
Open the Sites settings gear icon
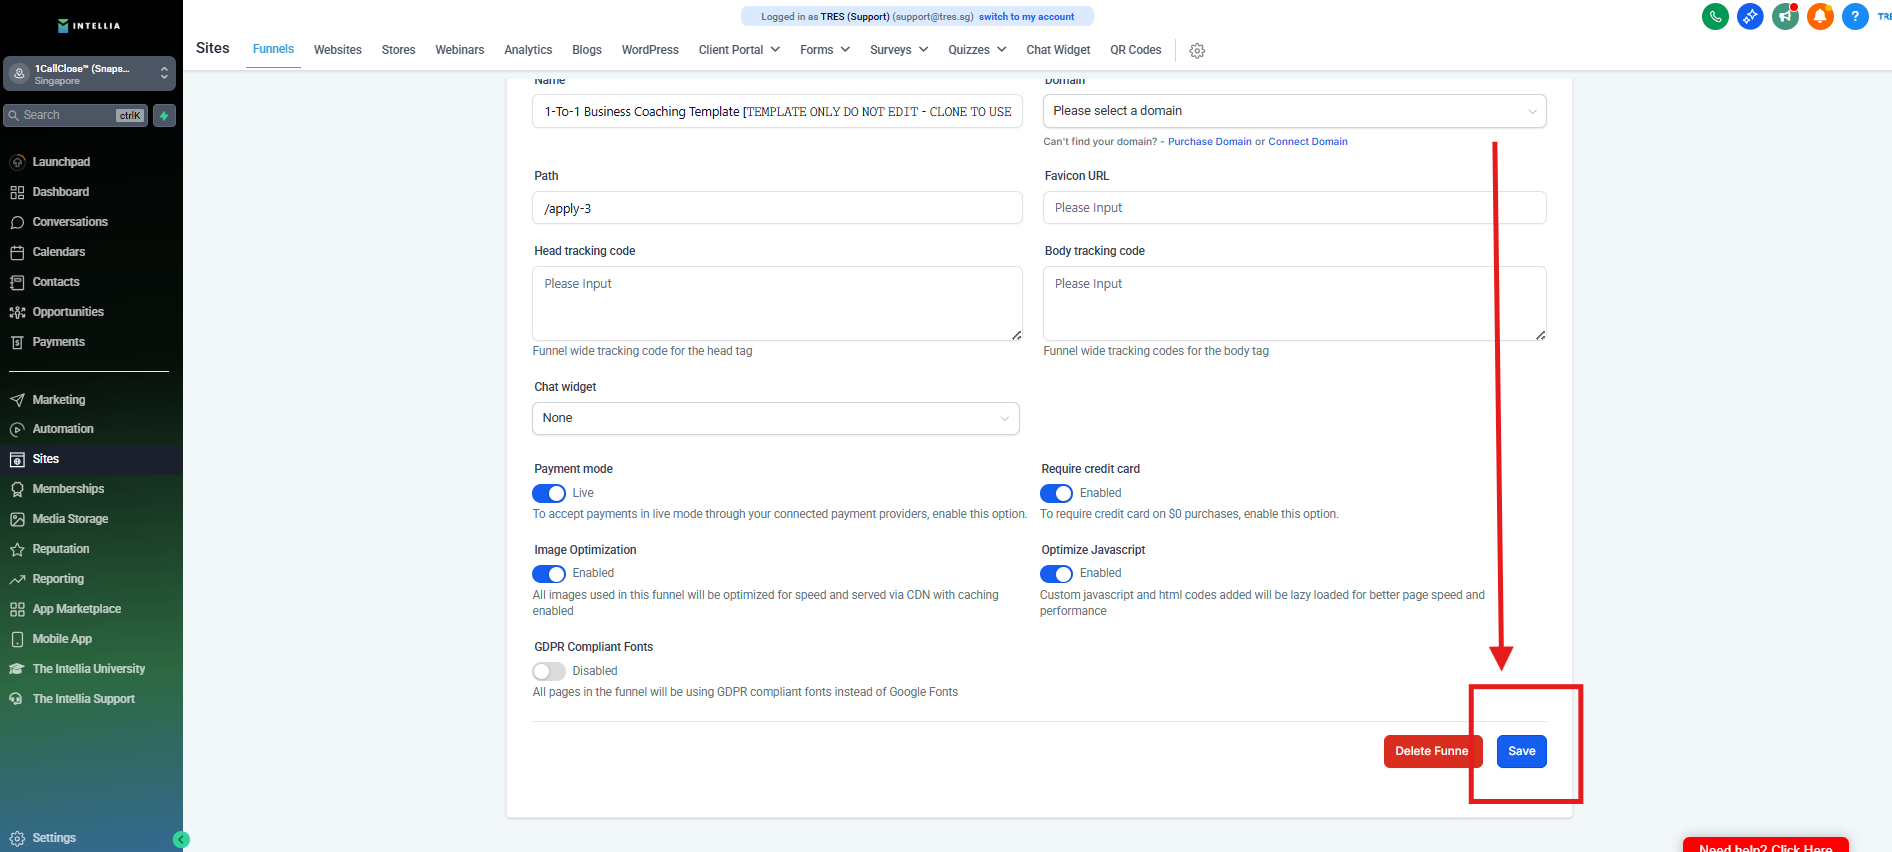point(1197,50)
